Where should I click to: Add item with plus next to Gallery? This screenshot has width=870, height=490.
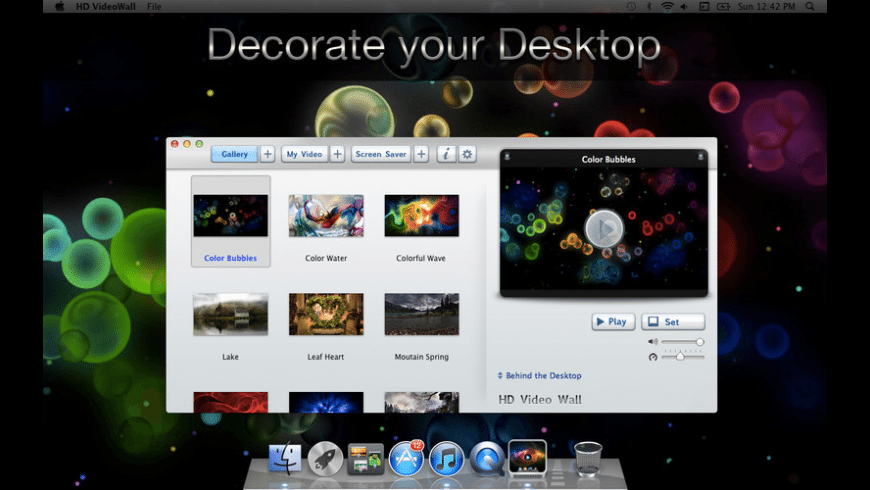click(267, 154)
